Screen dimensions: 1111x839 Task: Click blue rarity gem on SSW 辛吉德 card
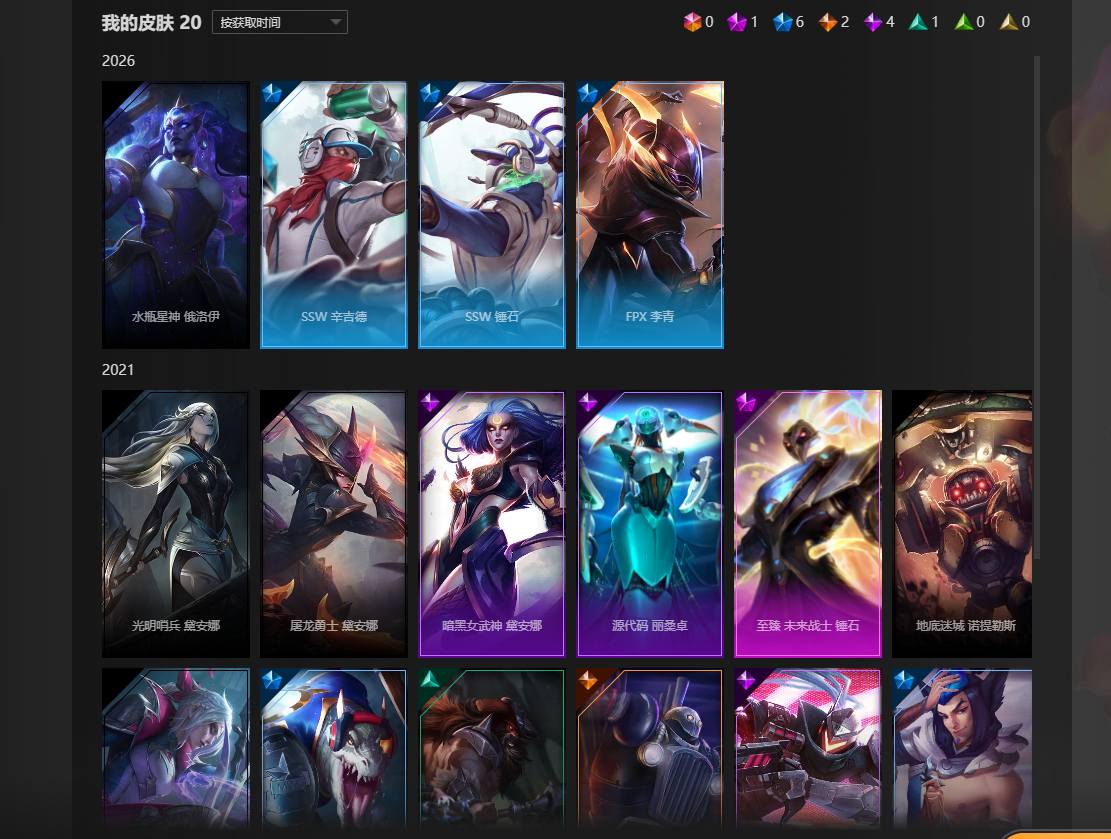272,93
